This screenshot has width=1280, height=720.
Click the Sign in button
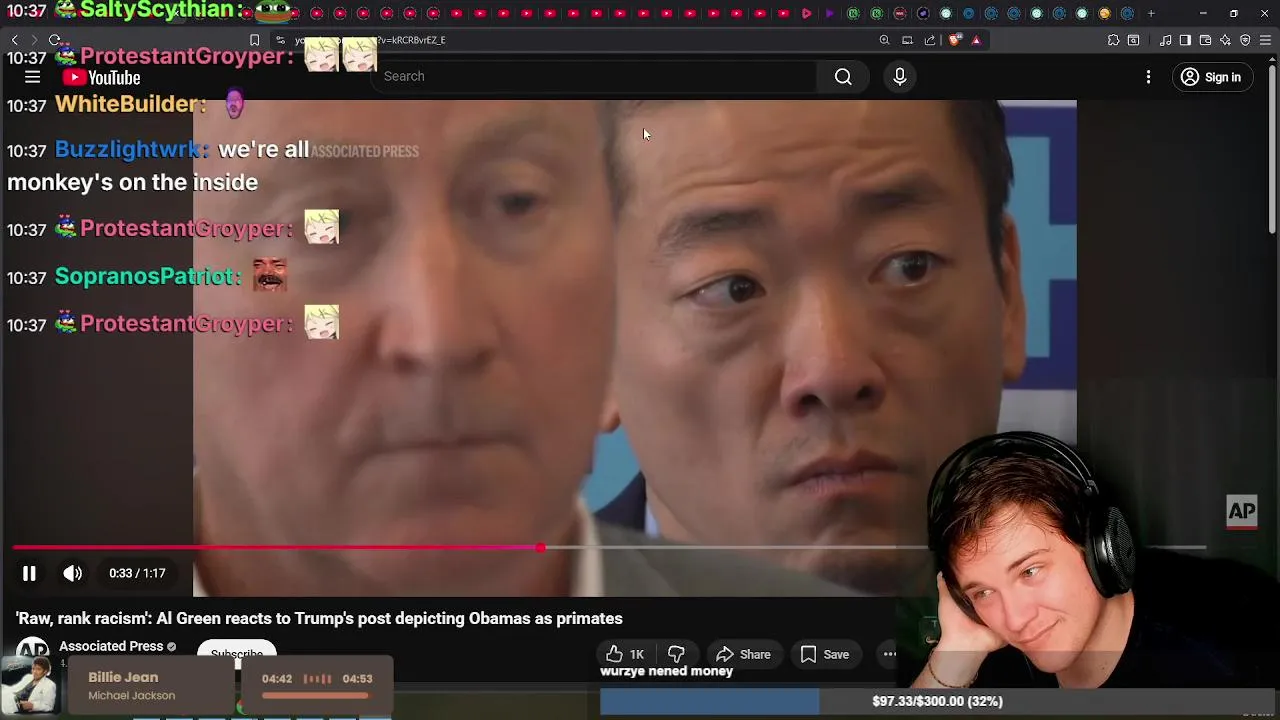(1211, 77)
